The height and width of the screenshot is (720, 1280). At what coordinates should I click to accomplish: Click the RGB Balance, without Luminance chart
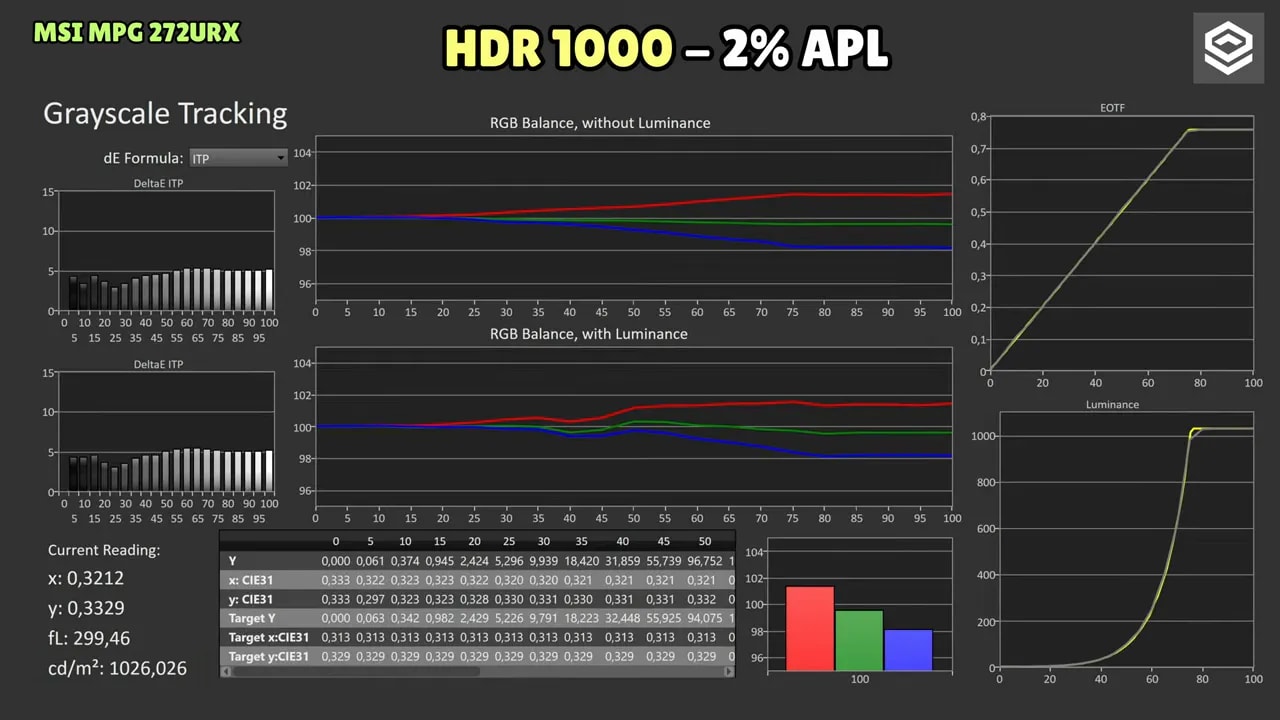tap(633, 218)
